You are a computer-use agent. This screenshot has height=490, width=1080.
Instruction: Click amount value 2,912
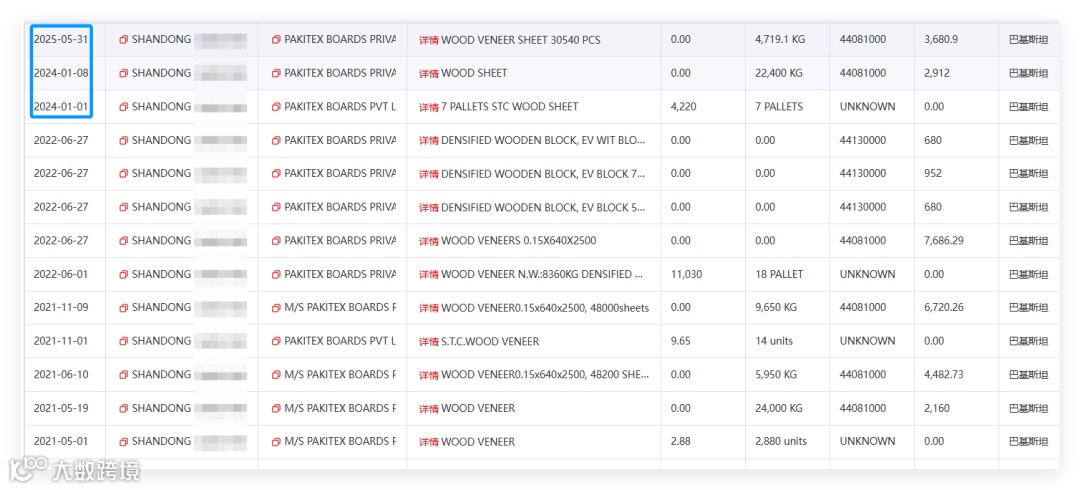tap(935, 73)
